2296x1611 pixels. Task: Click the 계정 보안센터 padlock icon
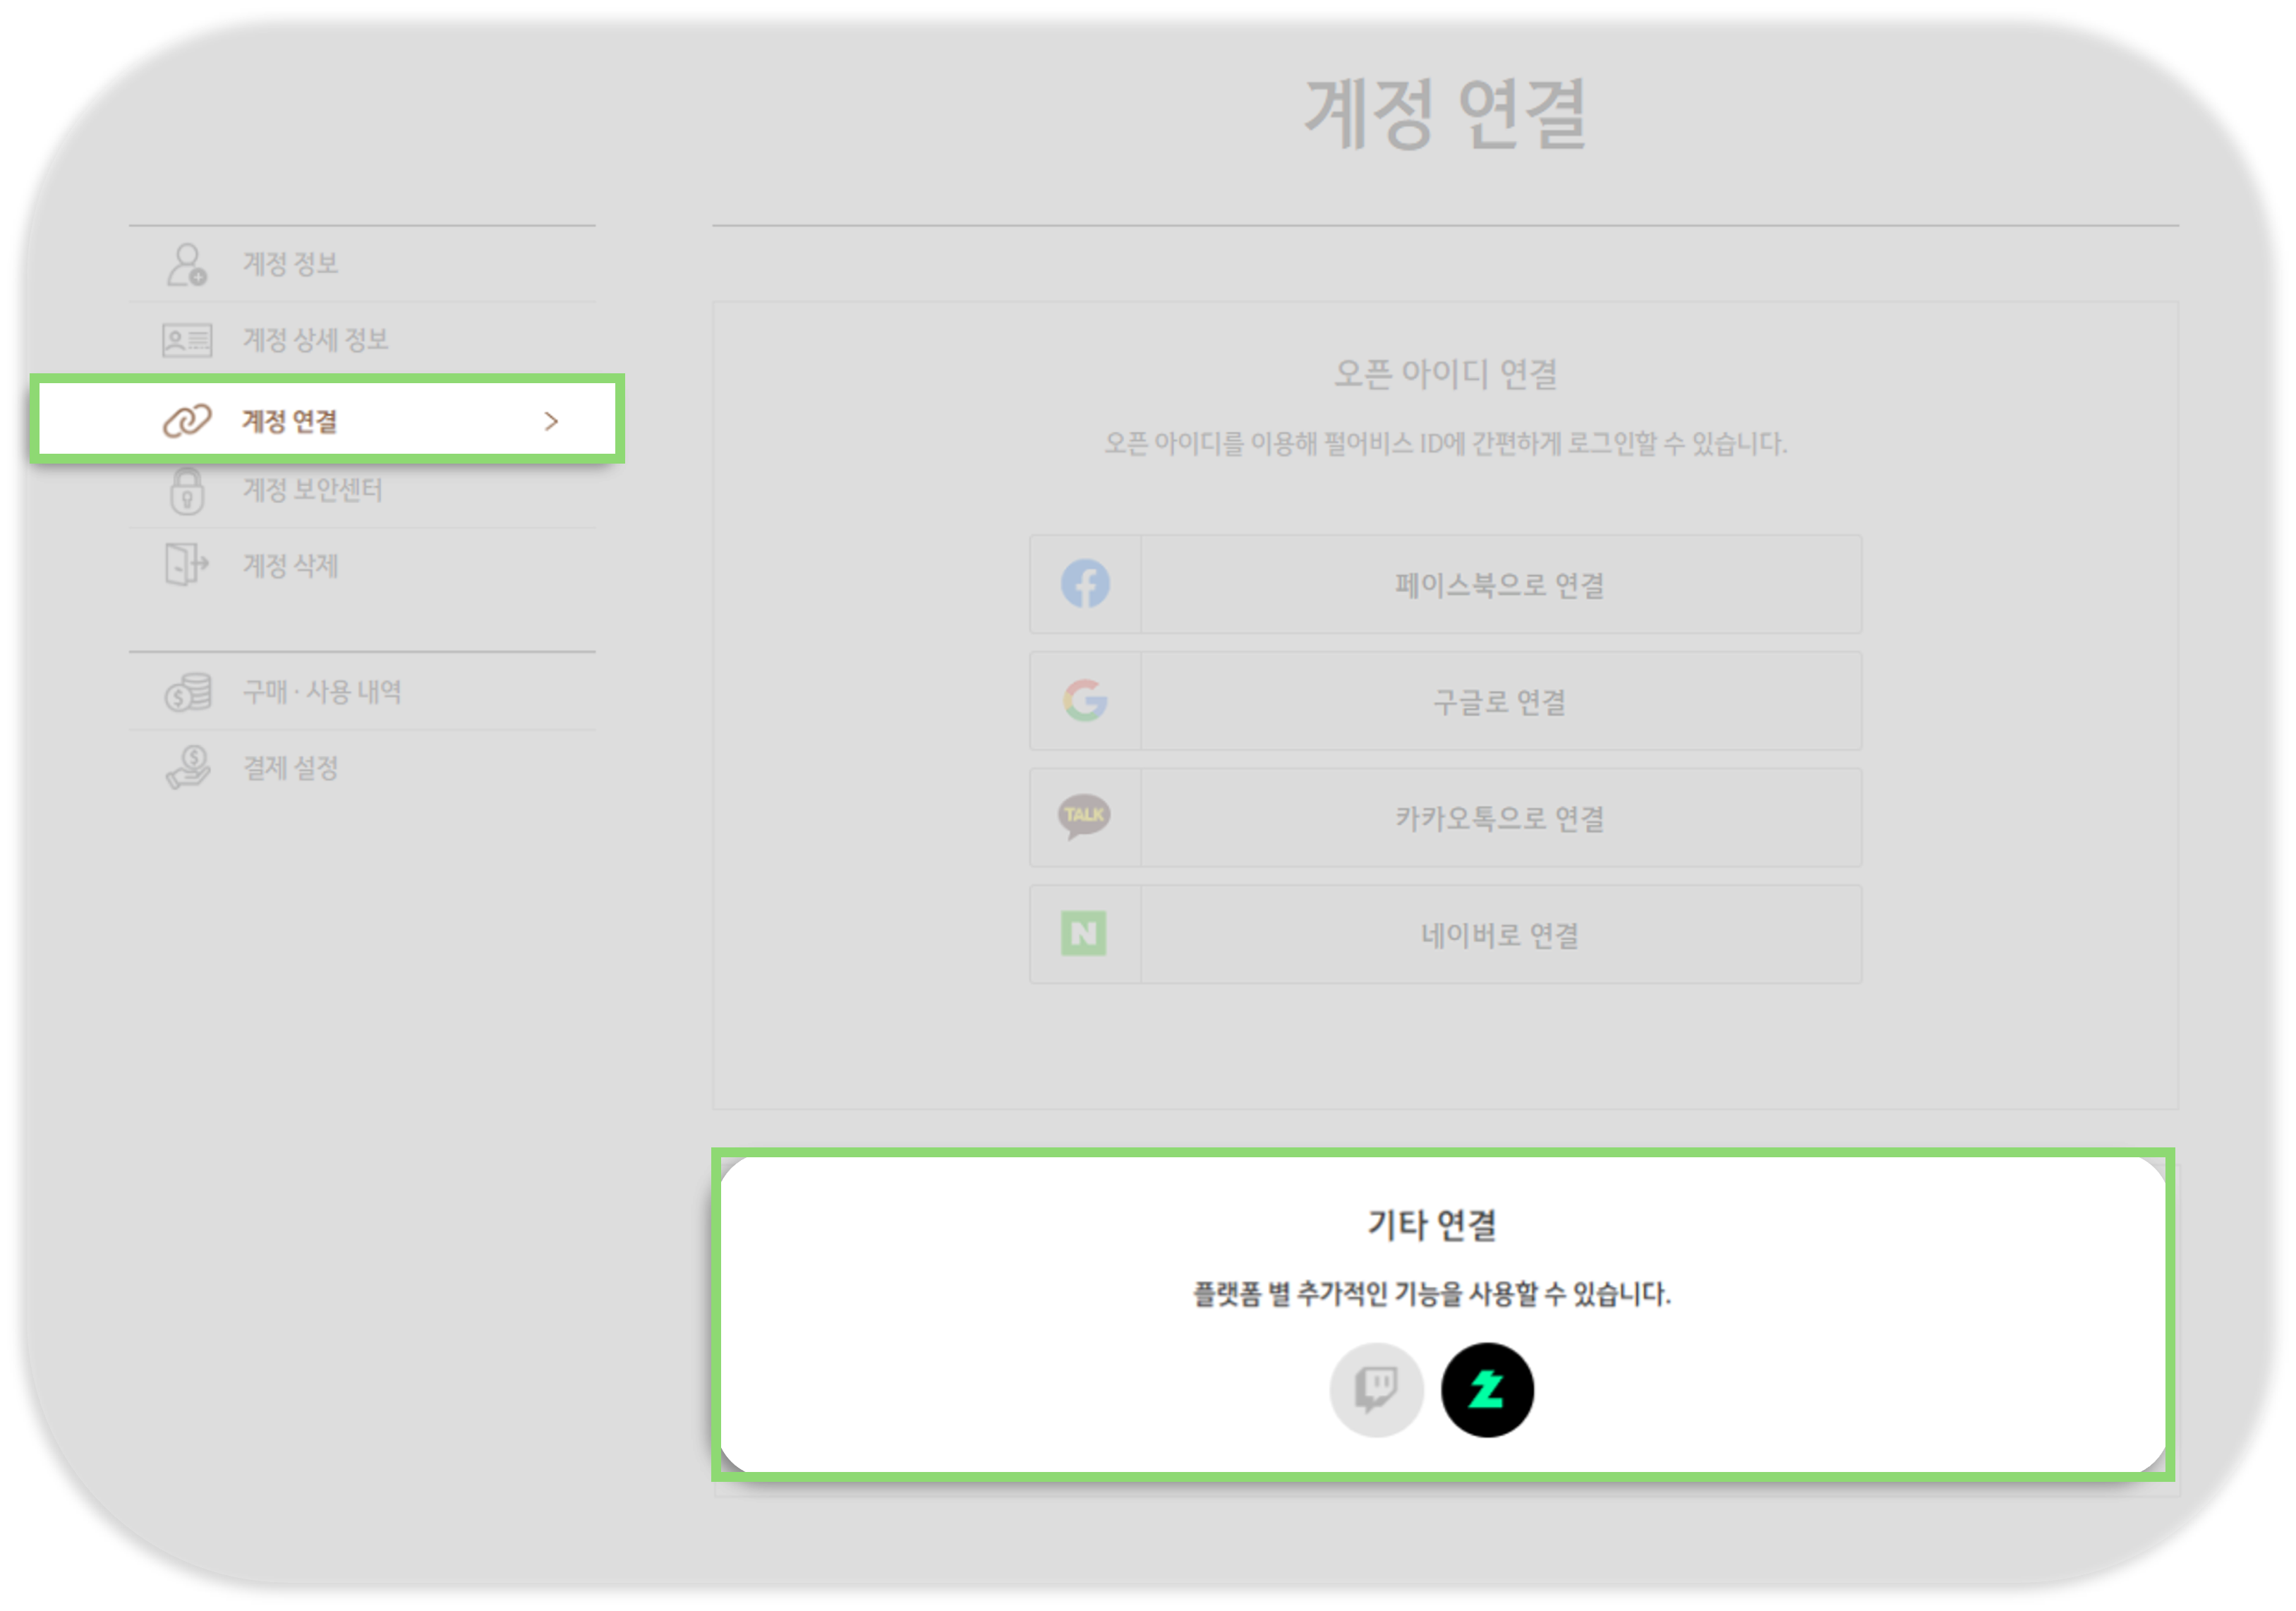click(187, 490)
